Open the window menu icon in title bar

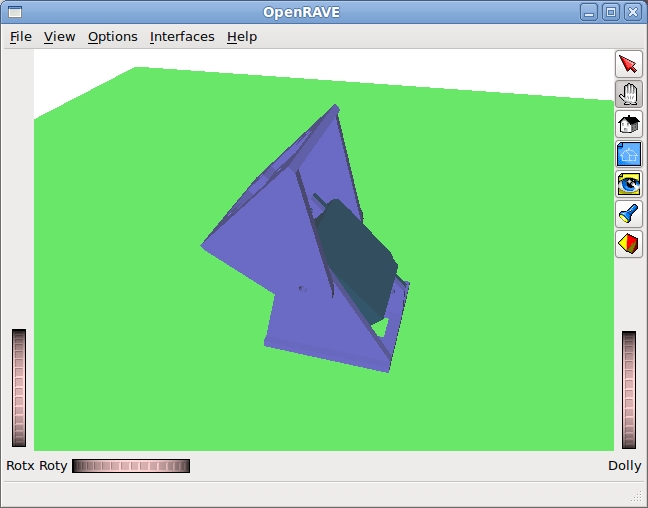click(14, 12)
